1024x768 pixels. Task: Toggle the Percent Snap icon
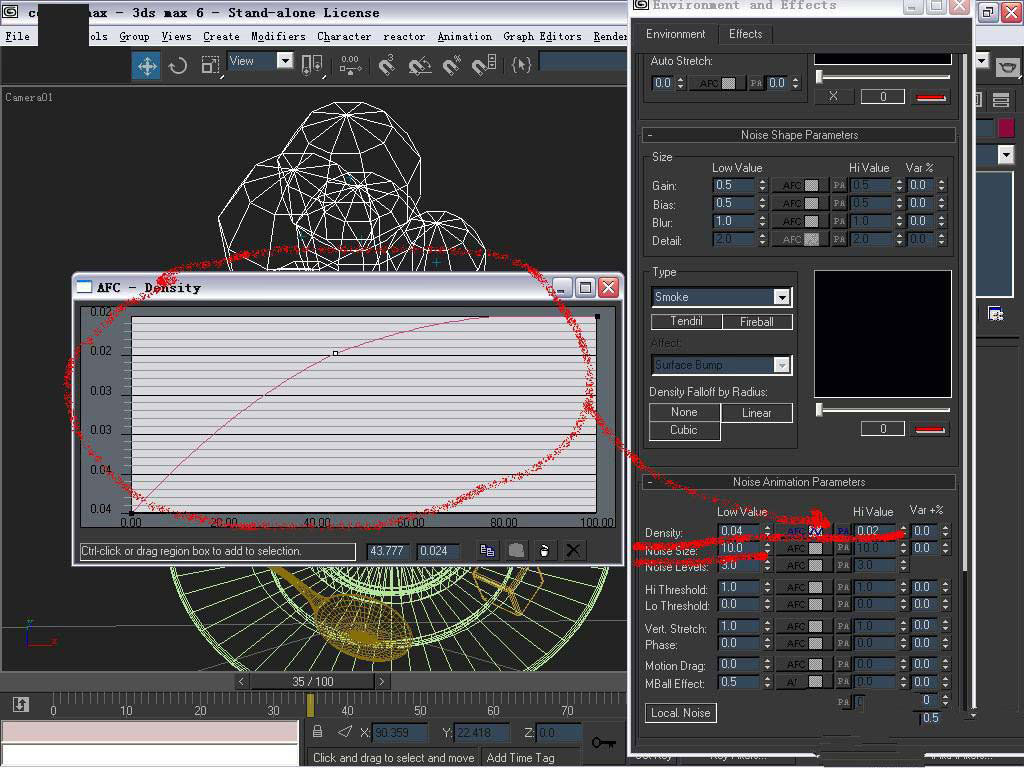452,65
